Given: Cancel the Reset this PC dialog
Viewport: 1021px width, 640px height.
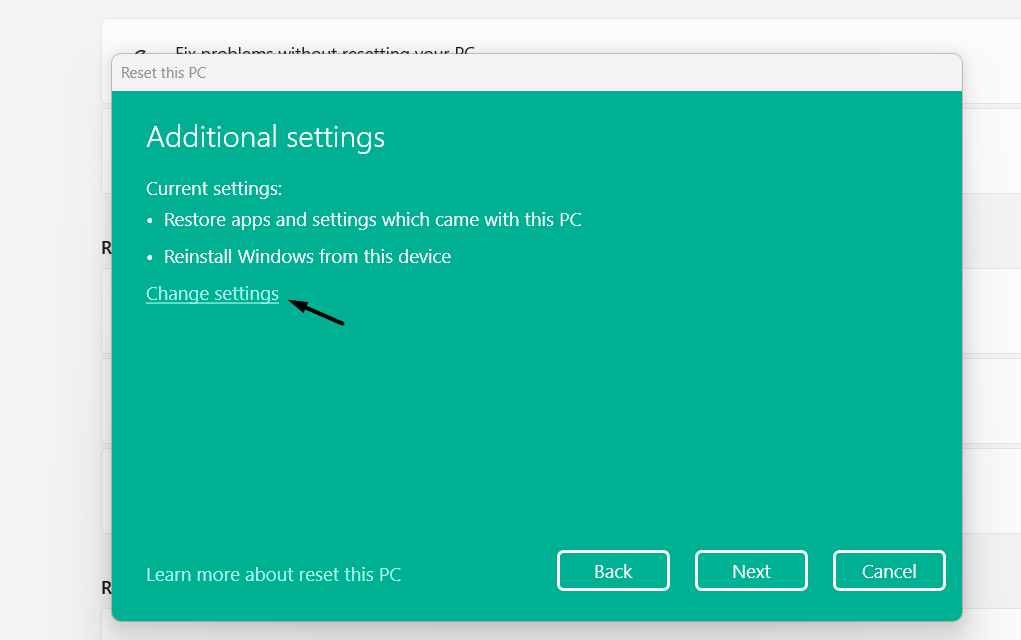Looking at the screenshot, I should [x=889, y=571].
